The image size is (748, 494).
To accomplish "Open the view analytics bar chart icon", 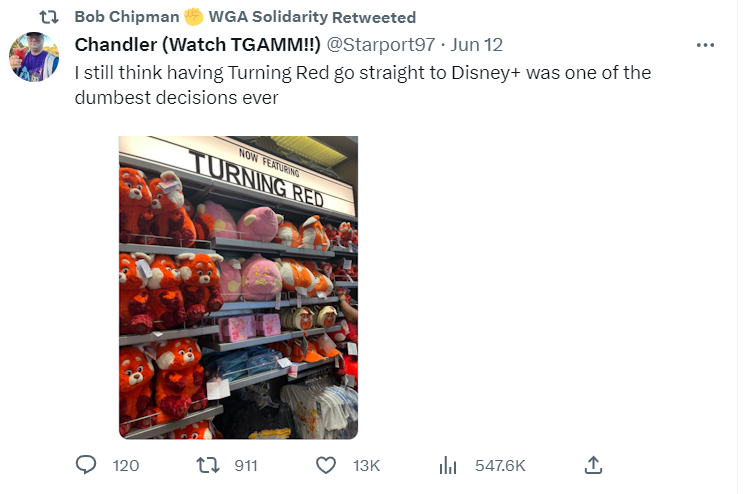I will coord(447,465).
